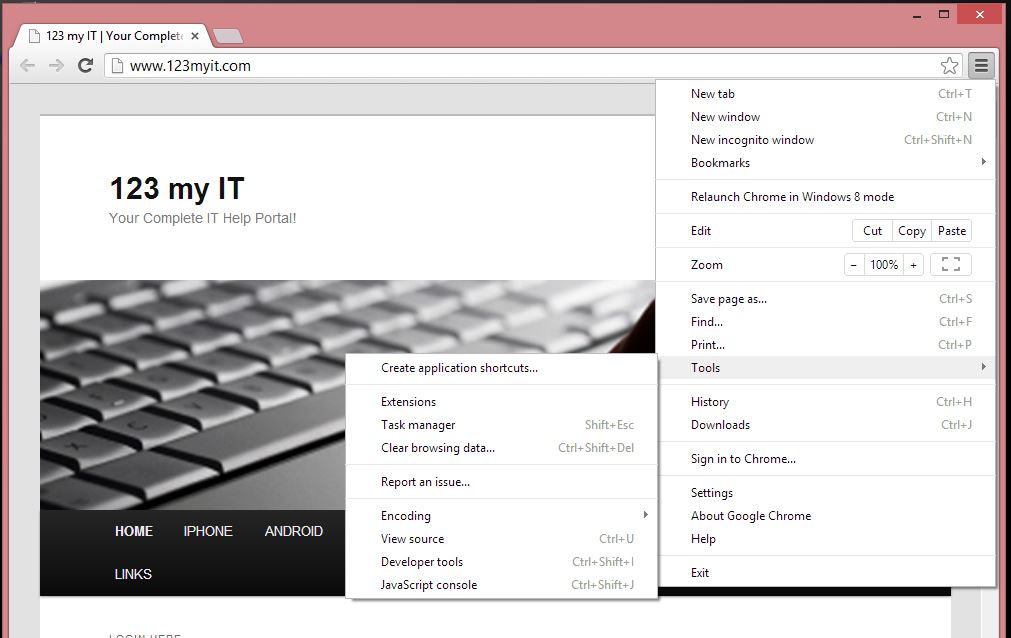Go to the IPHONE nav link
This screenshot has height=638, width=1011.
tap(208, 531)
